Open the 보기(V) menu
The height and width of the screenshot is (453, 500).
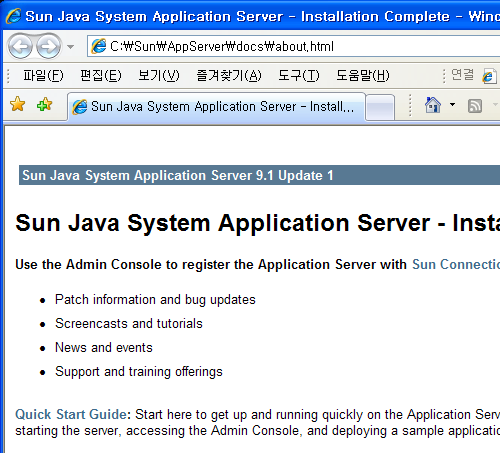coord(159,76)
